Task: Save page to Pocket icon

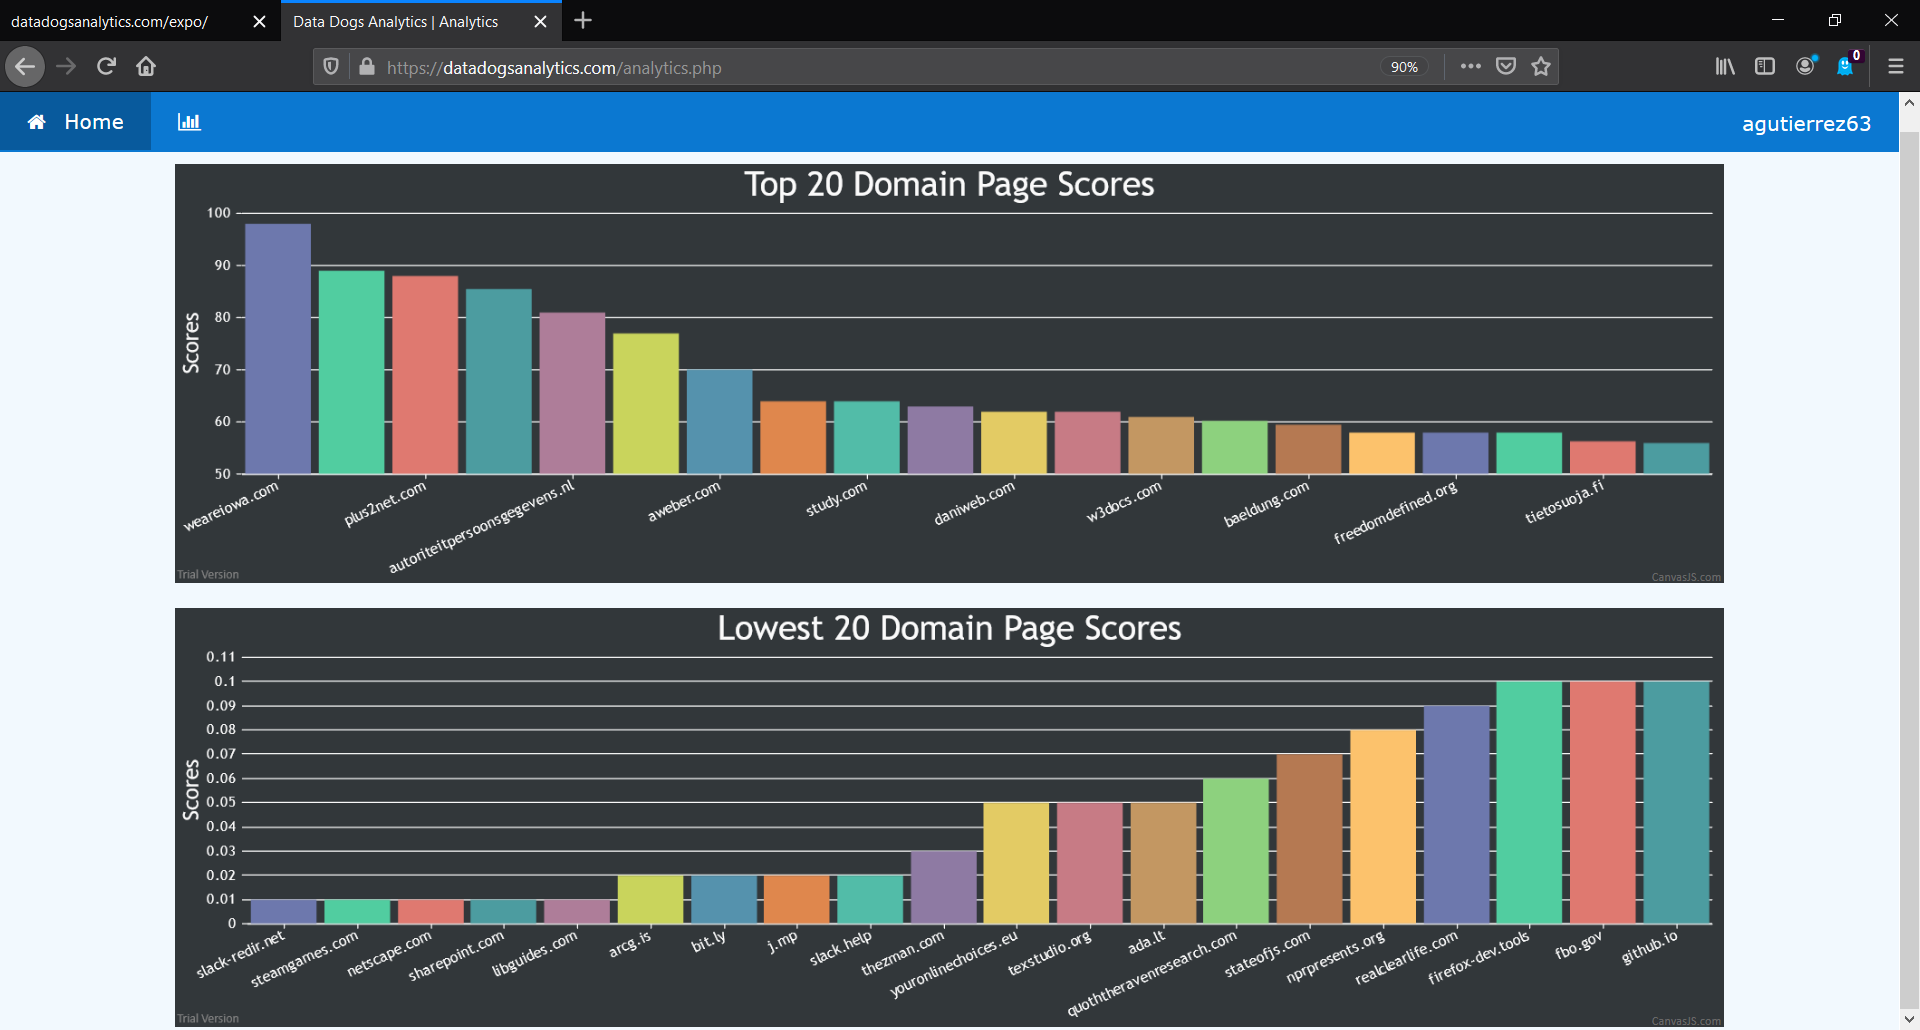Action: coord(1506,67)
